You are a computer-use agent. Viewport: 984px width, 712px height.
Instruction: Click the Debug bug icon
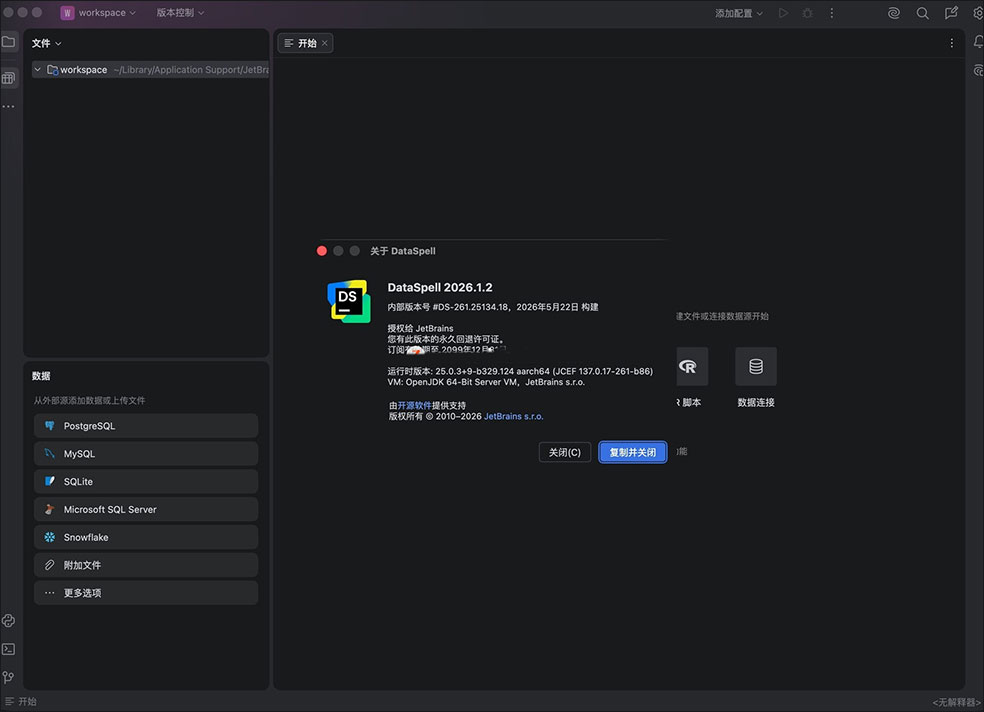pos(808,13)
